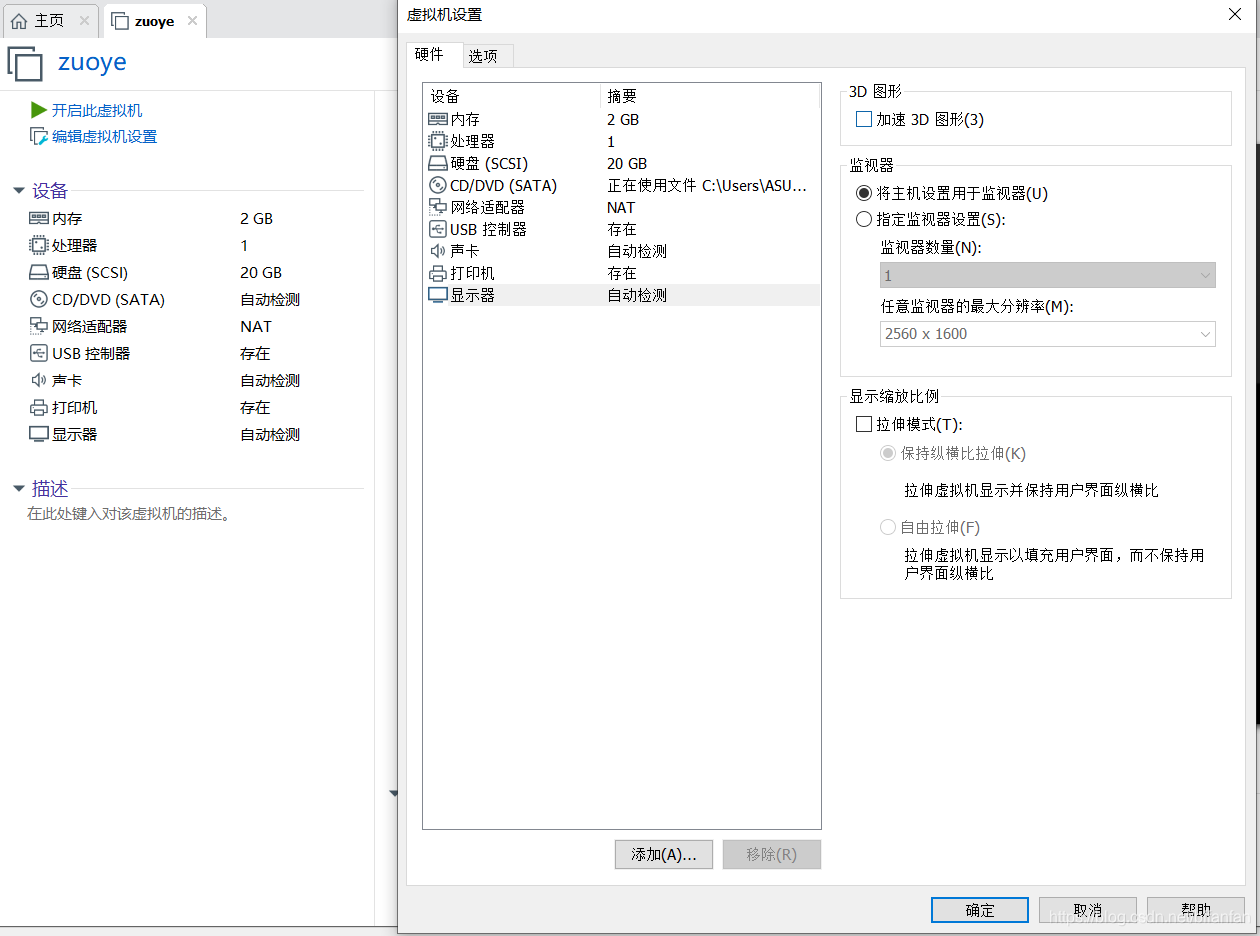This screenshot has width=1260, height=936.
Task: Click the 设备 column header
Action: tap(511, 96)
